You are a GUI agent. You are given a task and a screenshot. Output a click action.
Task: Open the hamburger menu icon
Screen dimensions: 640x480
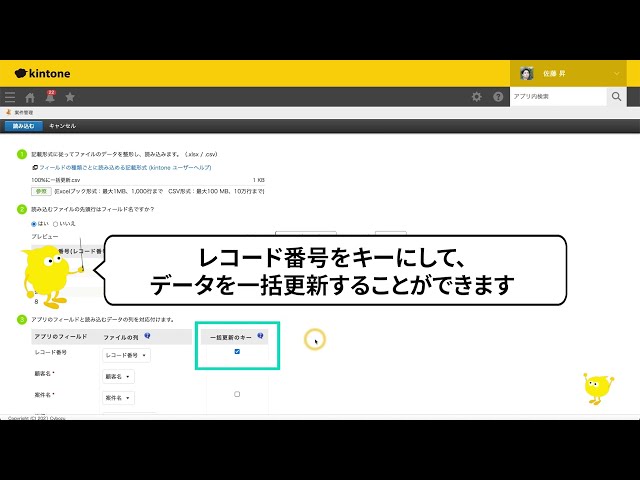point(10,97)
